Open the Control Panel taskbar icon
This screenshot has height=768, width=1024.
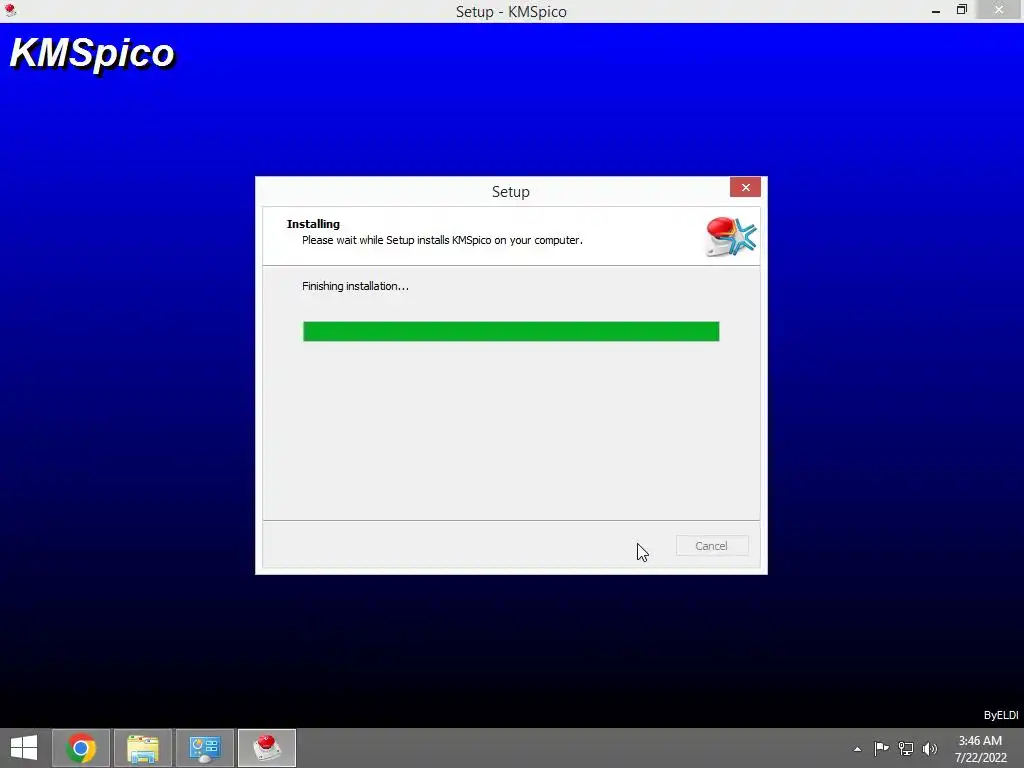pos(205,748)
